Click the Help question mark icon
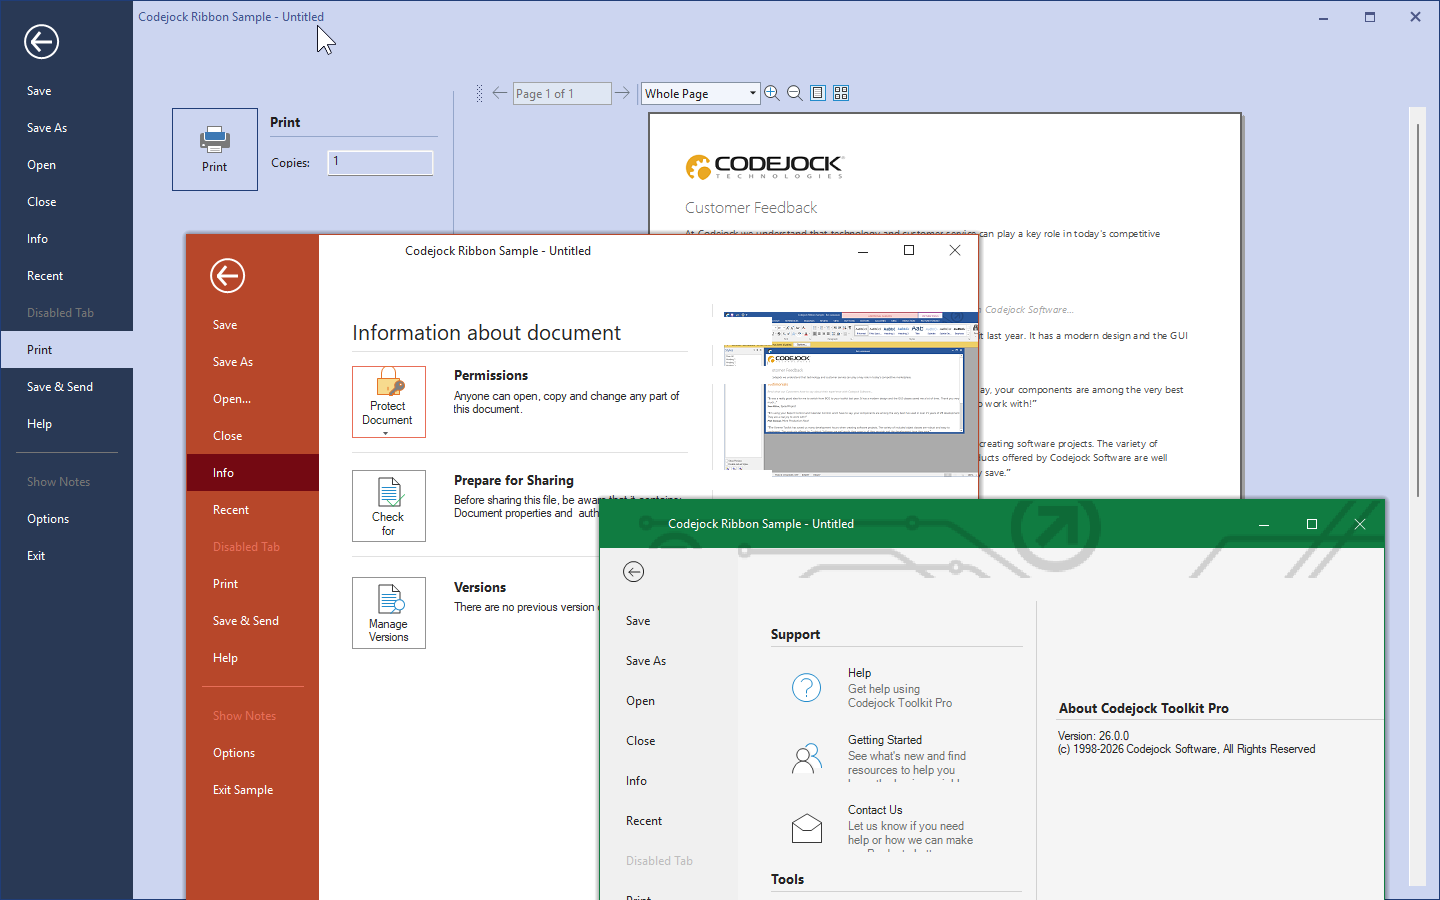1440x900 pixels. point(807,688)
